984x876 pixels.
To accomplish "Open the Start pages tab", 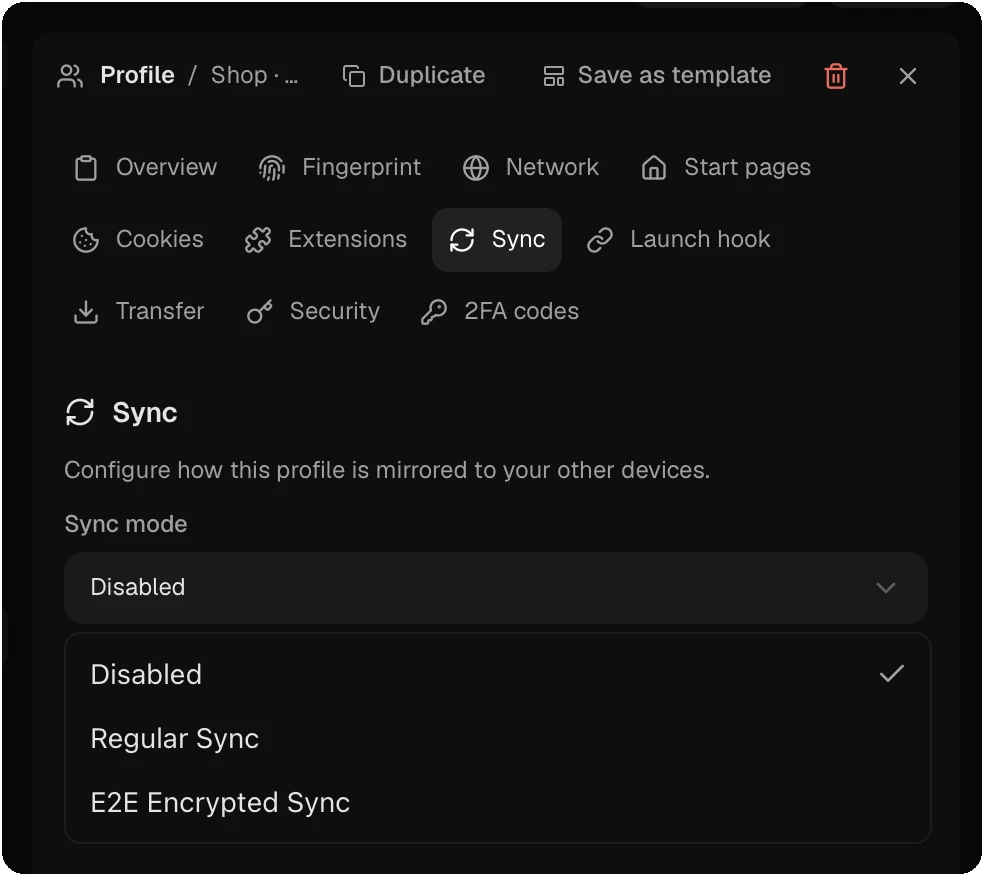I will pos(725,168).
